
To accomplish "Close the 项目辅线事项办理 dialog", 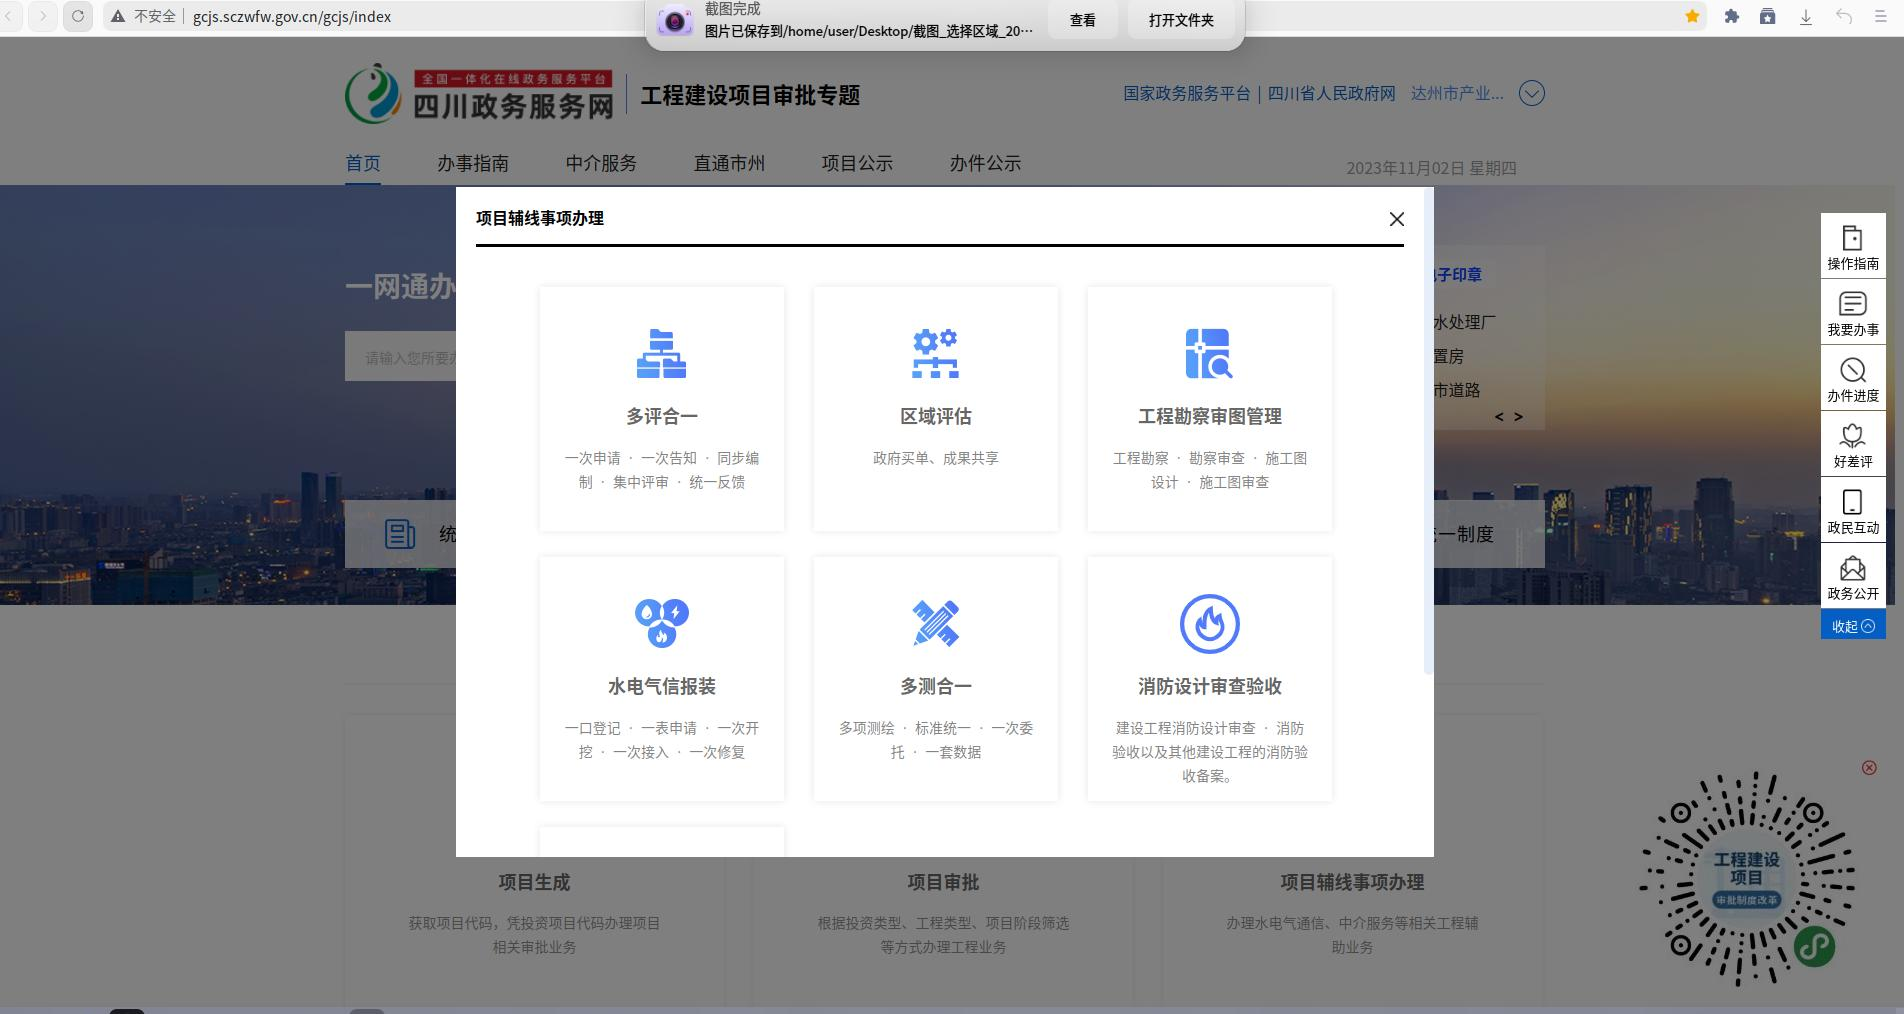I will click(1396, 219).
